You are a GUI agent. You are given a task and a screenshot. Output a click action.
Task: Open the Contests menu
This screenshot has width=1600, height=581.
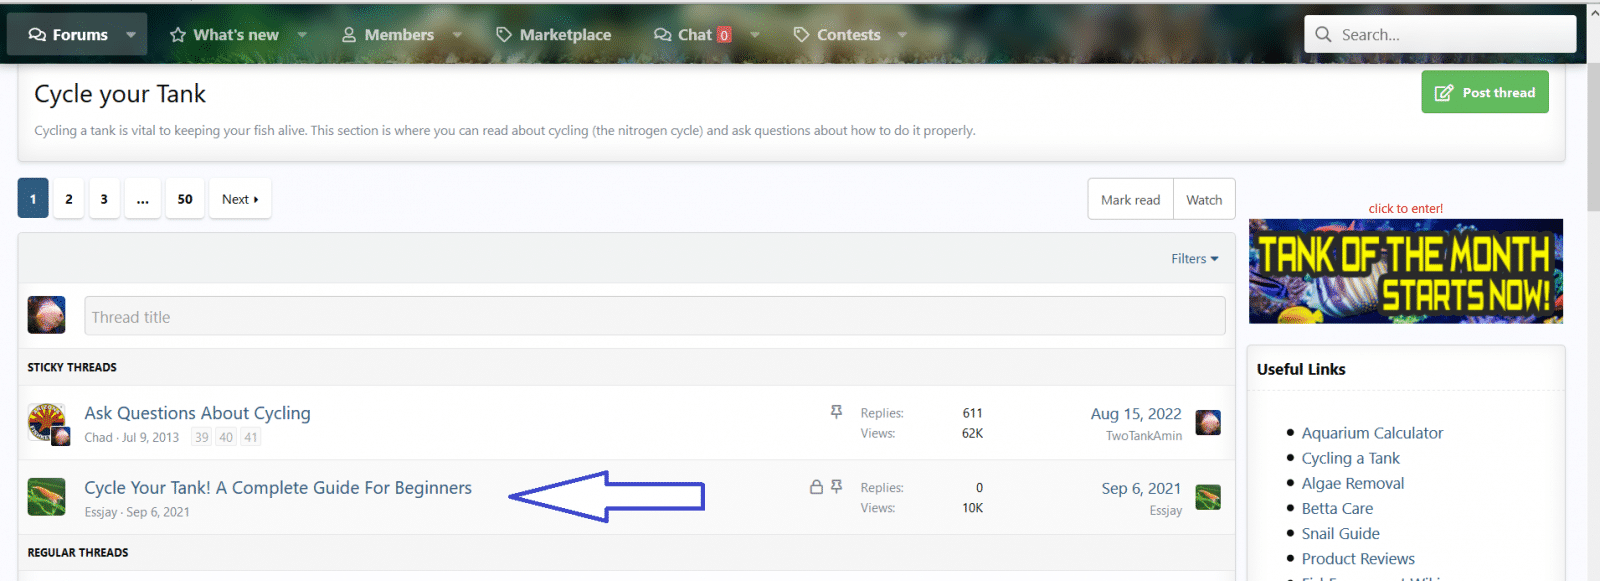[838, 35]
